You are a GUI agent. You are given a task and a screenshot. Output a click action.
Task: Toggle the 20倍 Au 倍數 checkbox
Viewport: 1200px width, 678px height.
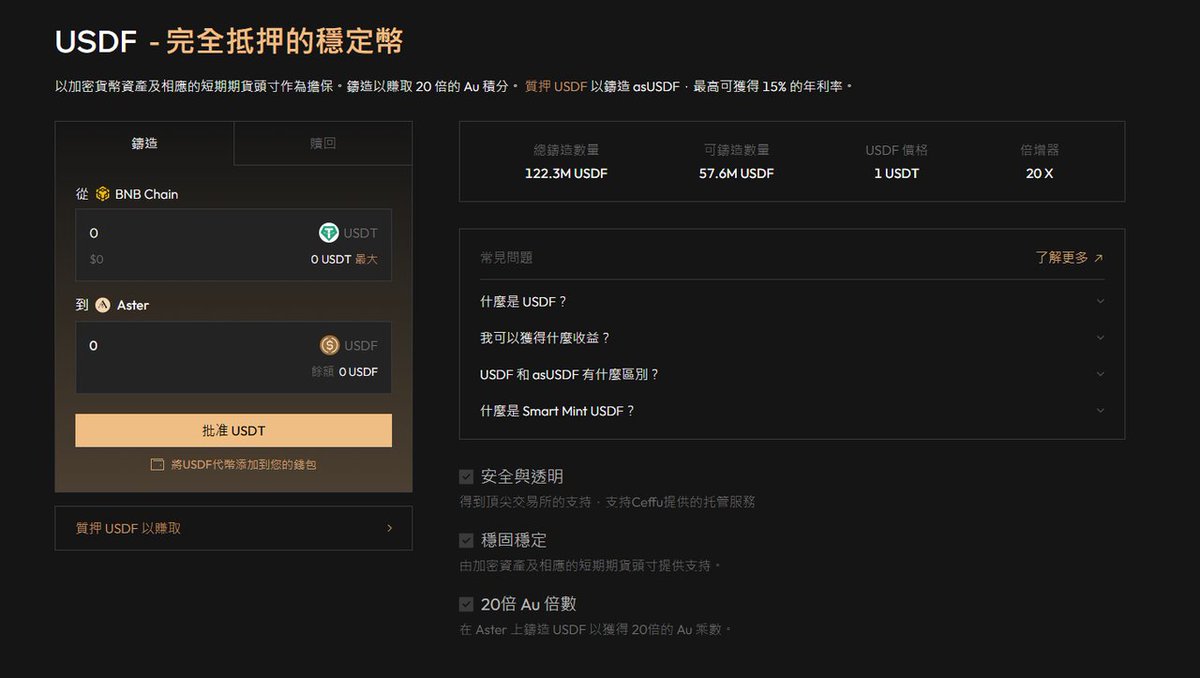(466, 604)
